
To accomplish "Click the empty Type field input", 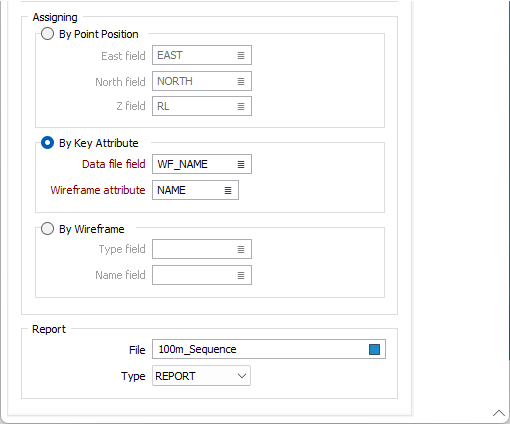I will pyautogui.click(x=202, y=249).
